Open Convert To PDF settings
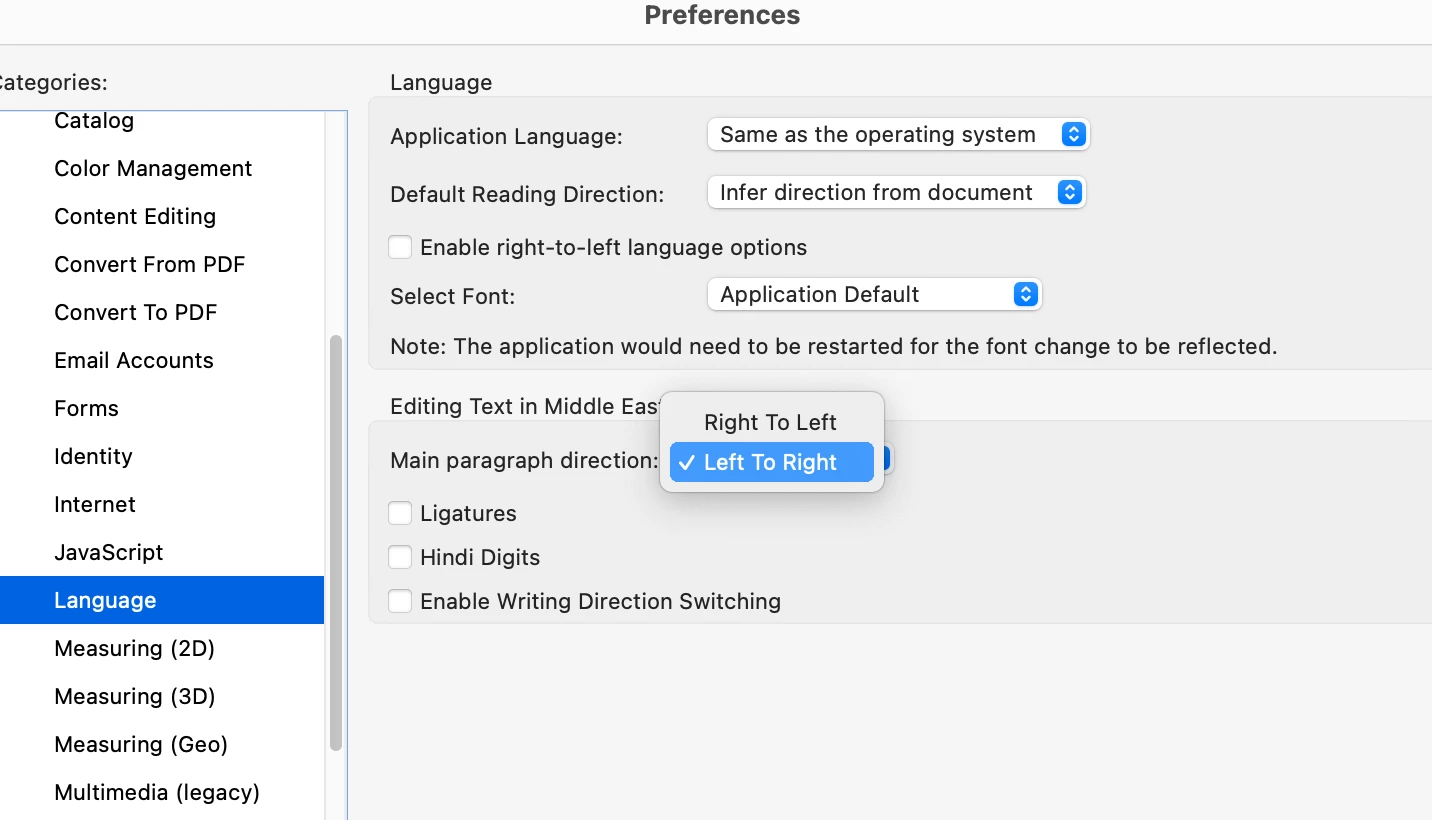The height and width of the screenshot is (820, 1432). (135, 313)
